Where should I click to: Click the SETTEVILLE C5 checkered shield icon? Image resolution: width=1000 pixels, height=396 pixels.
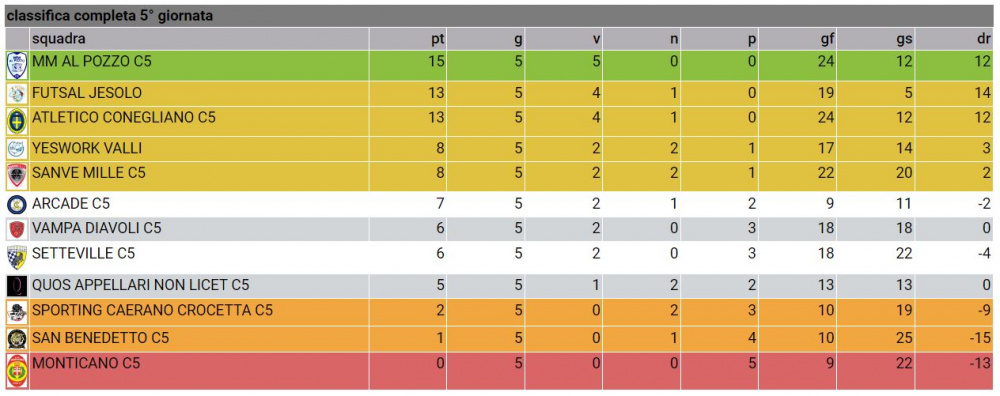click(17, 257)
